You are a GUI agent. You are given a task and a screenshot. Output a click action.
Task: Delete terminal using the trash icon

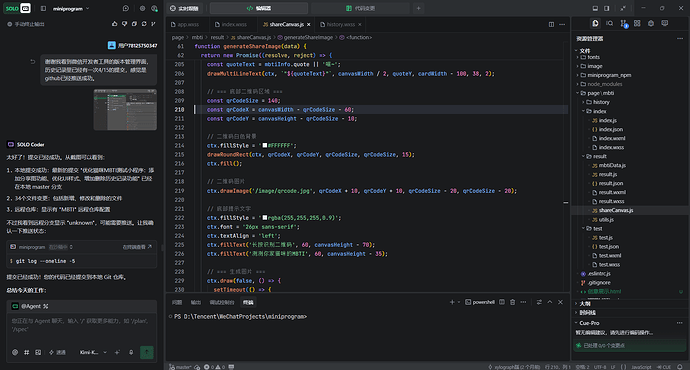pyautogui.click(x=512, y=302)
